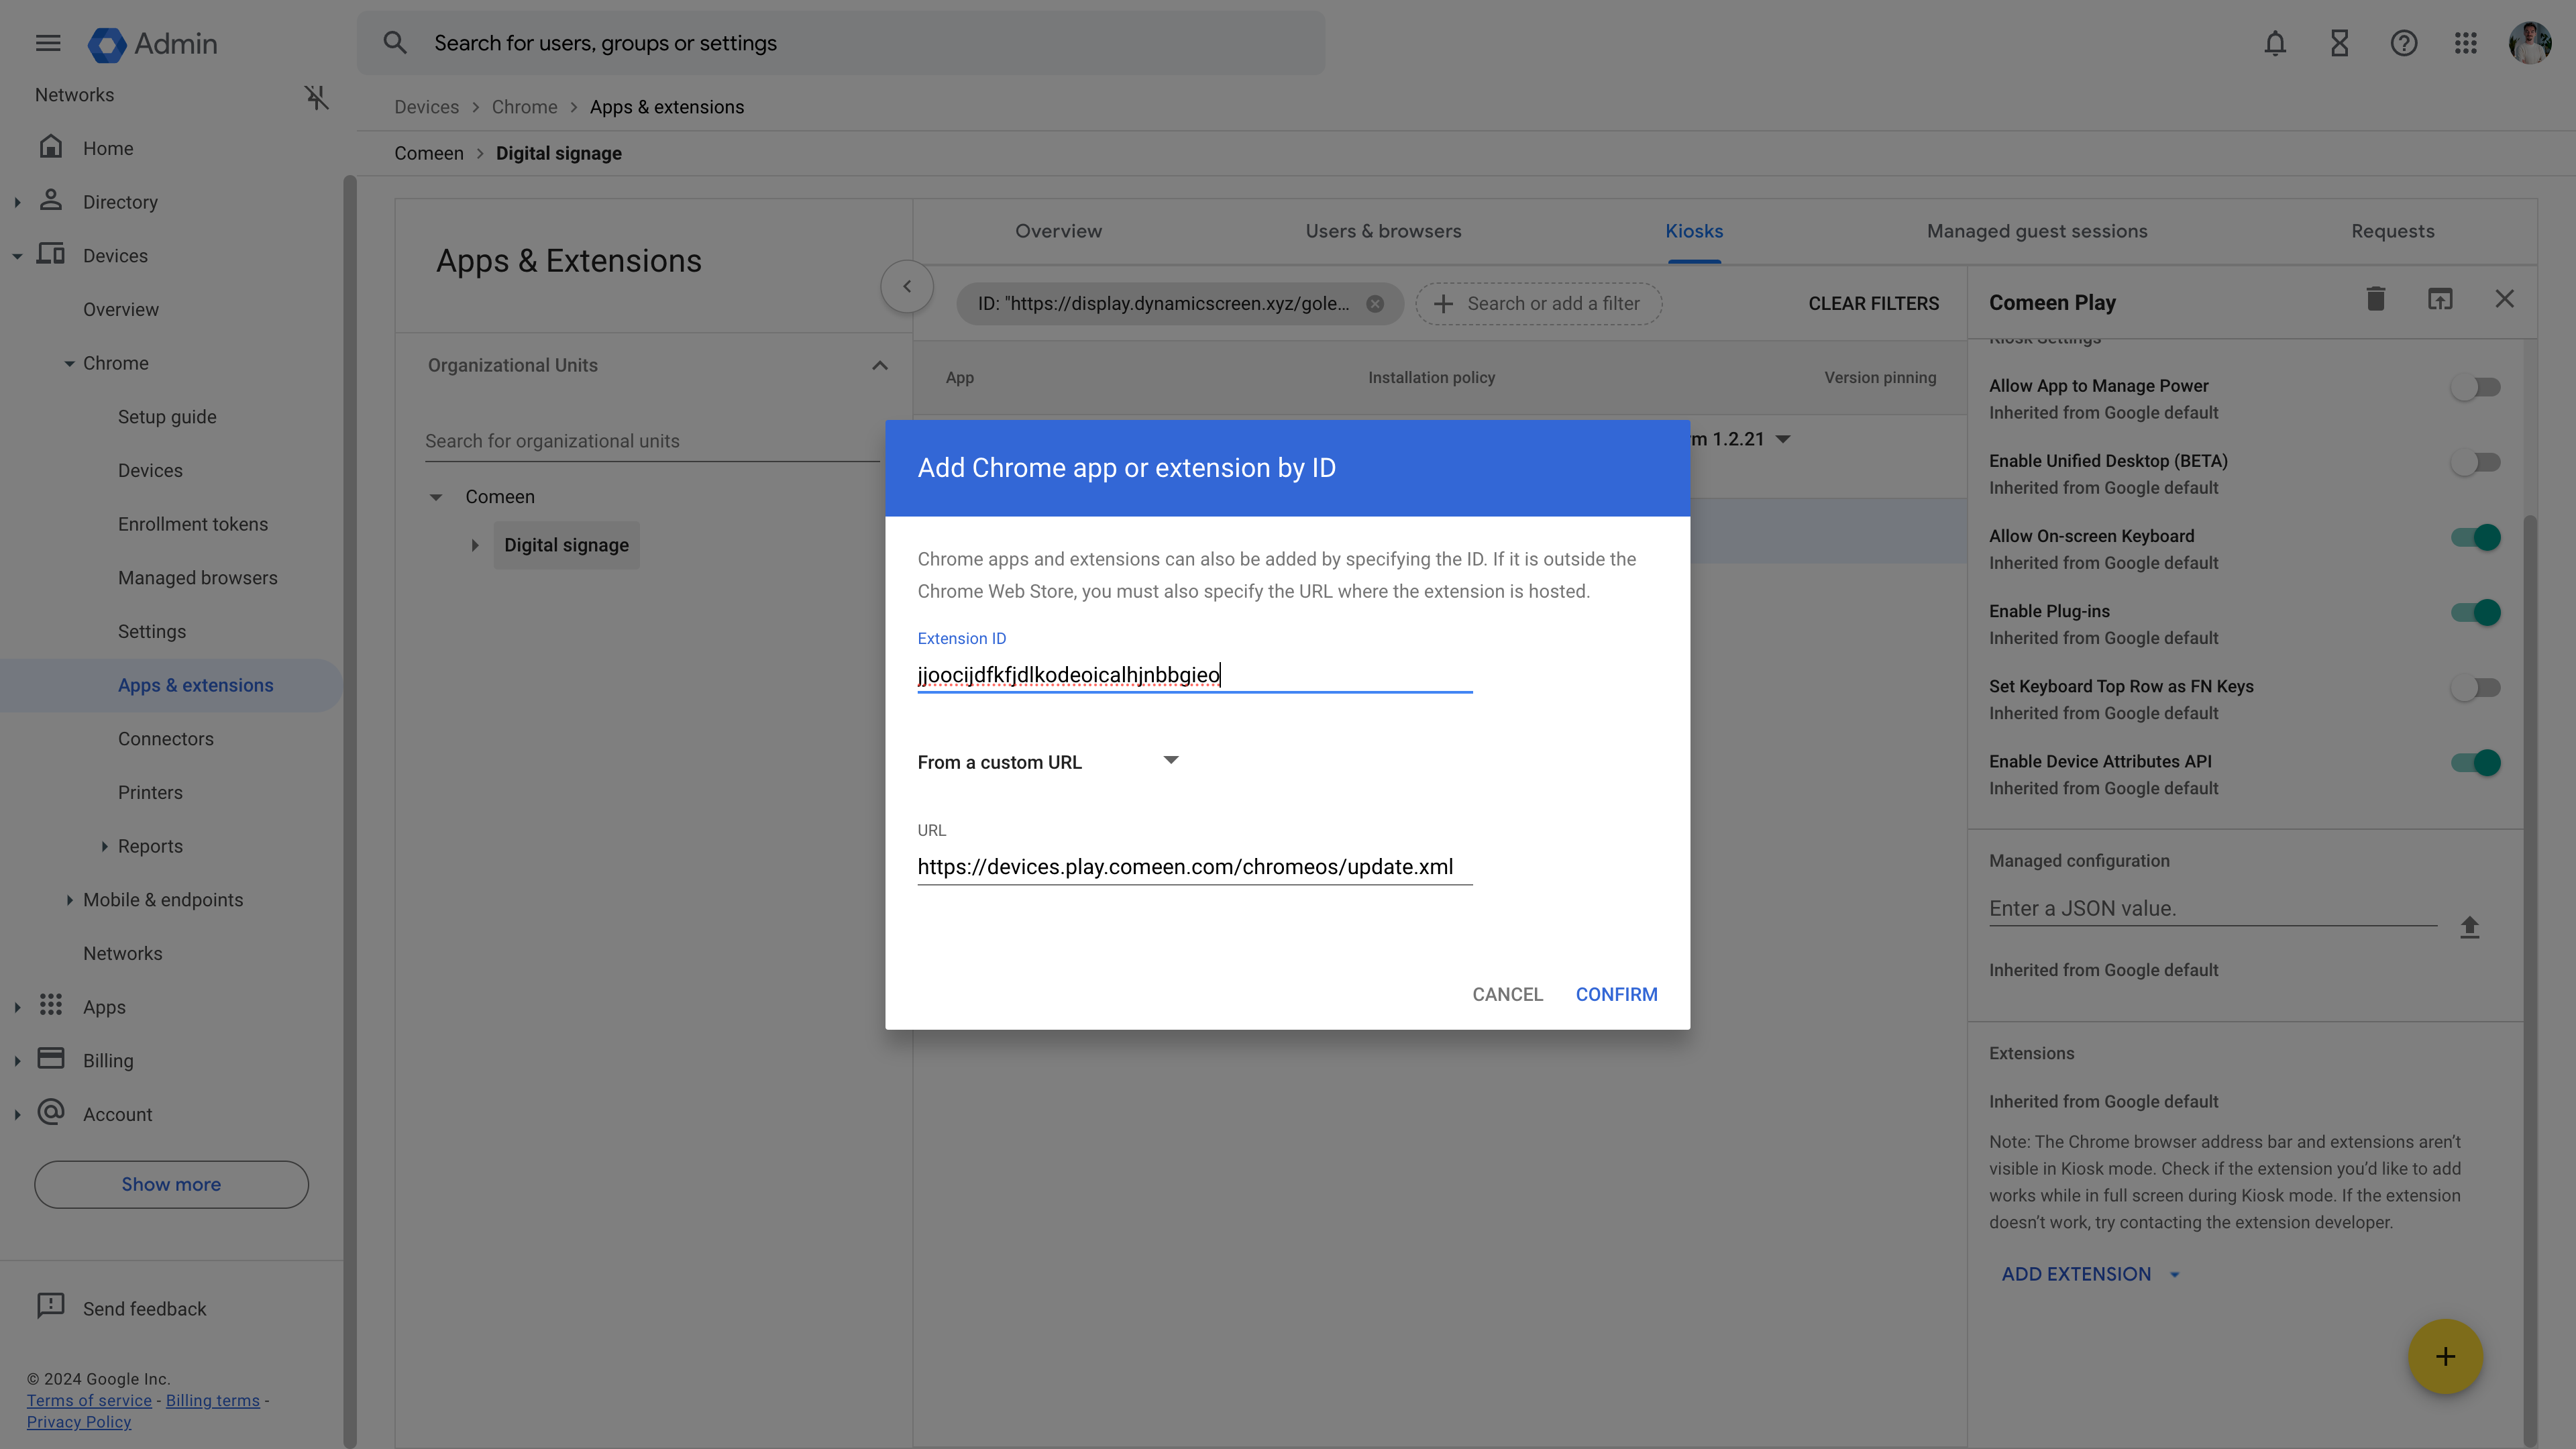Image resolution: width=2576 pixels, height=1449 pixels.
Task: Open Comeen Play panel in new window
Action: coord(2440,299)
